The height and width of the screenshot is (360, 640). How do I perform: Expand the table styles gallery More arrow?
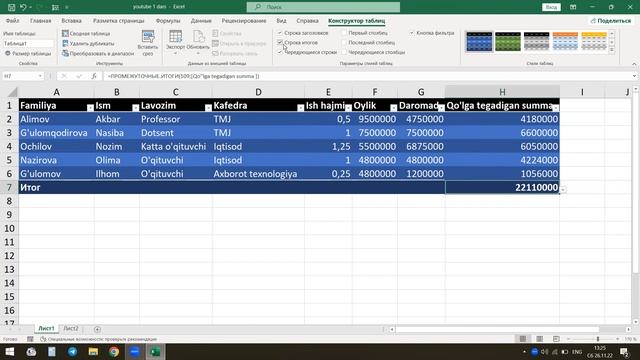click(612, 50)
